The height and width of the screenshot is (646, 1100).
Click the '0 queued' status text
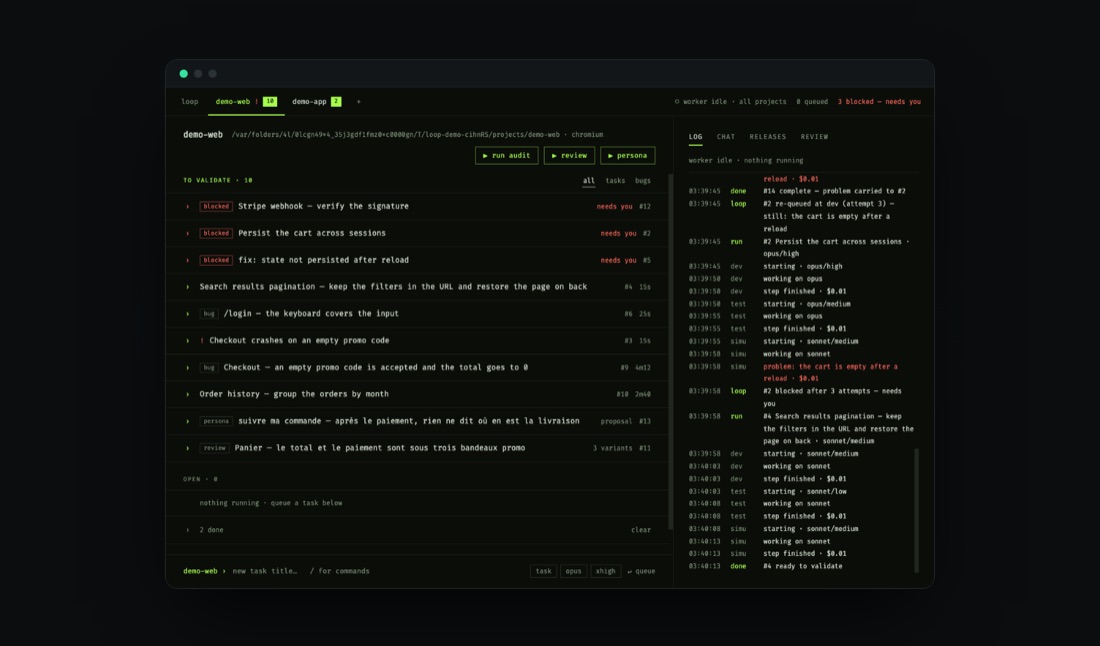pyautogui.click(x=812, y=102)
